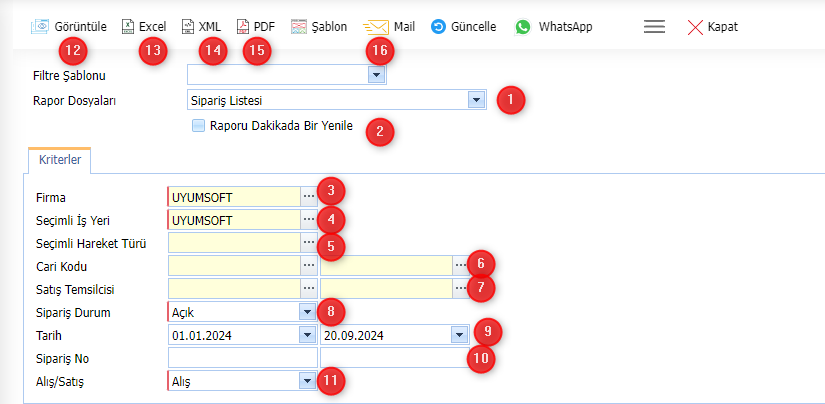Screen dimensions: 825x404
Task: Click the second Satış Temsilcisi input field
Action: coord(387,289)
